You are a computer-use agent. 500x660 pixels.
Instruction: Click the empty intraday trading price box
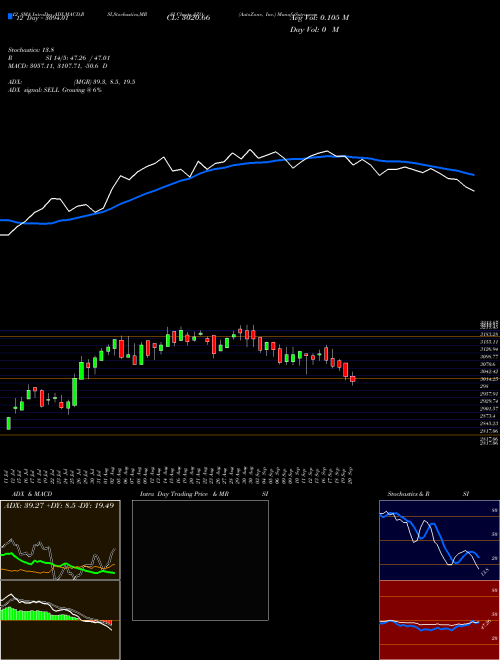tap(200, 560)
